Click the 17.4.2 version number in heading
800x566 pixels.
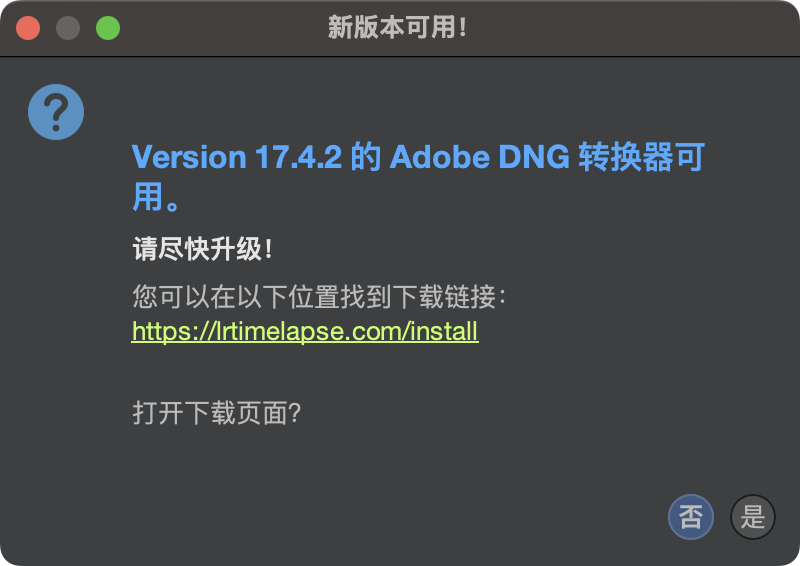click(x=298, y=157)
